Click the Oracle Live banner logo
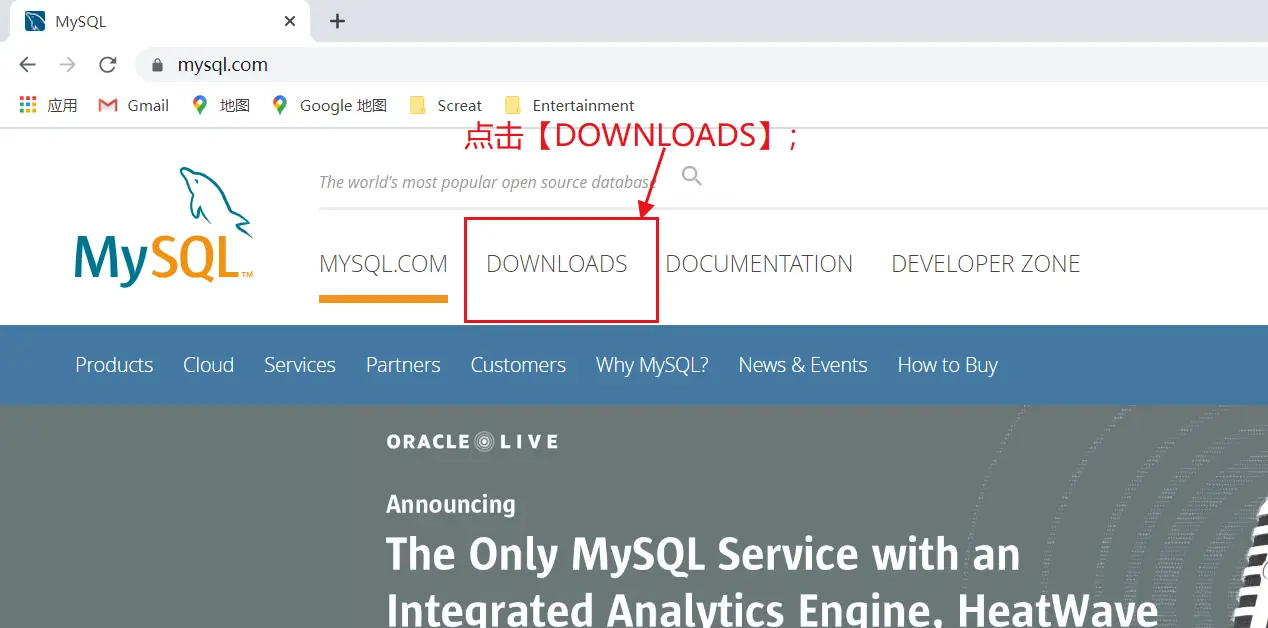 click(x=472, y=441)
